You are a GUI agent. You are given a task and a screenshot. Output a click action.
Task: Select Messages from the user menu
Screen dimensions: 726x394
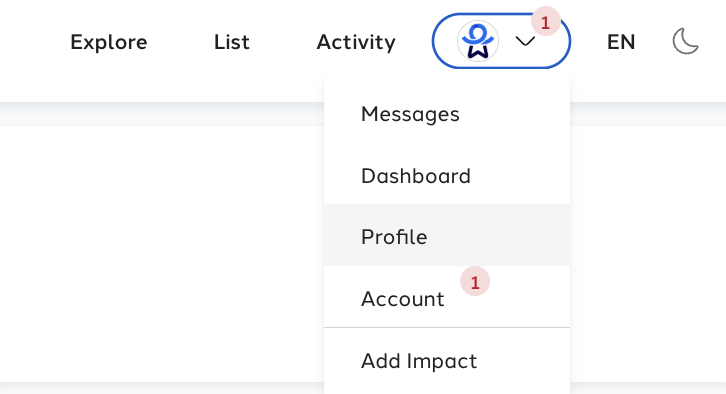[x=447, y=114]
